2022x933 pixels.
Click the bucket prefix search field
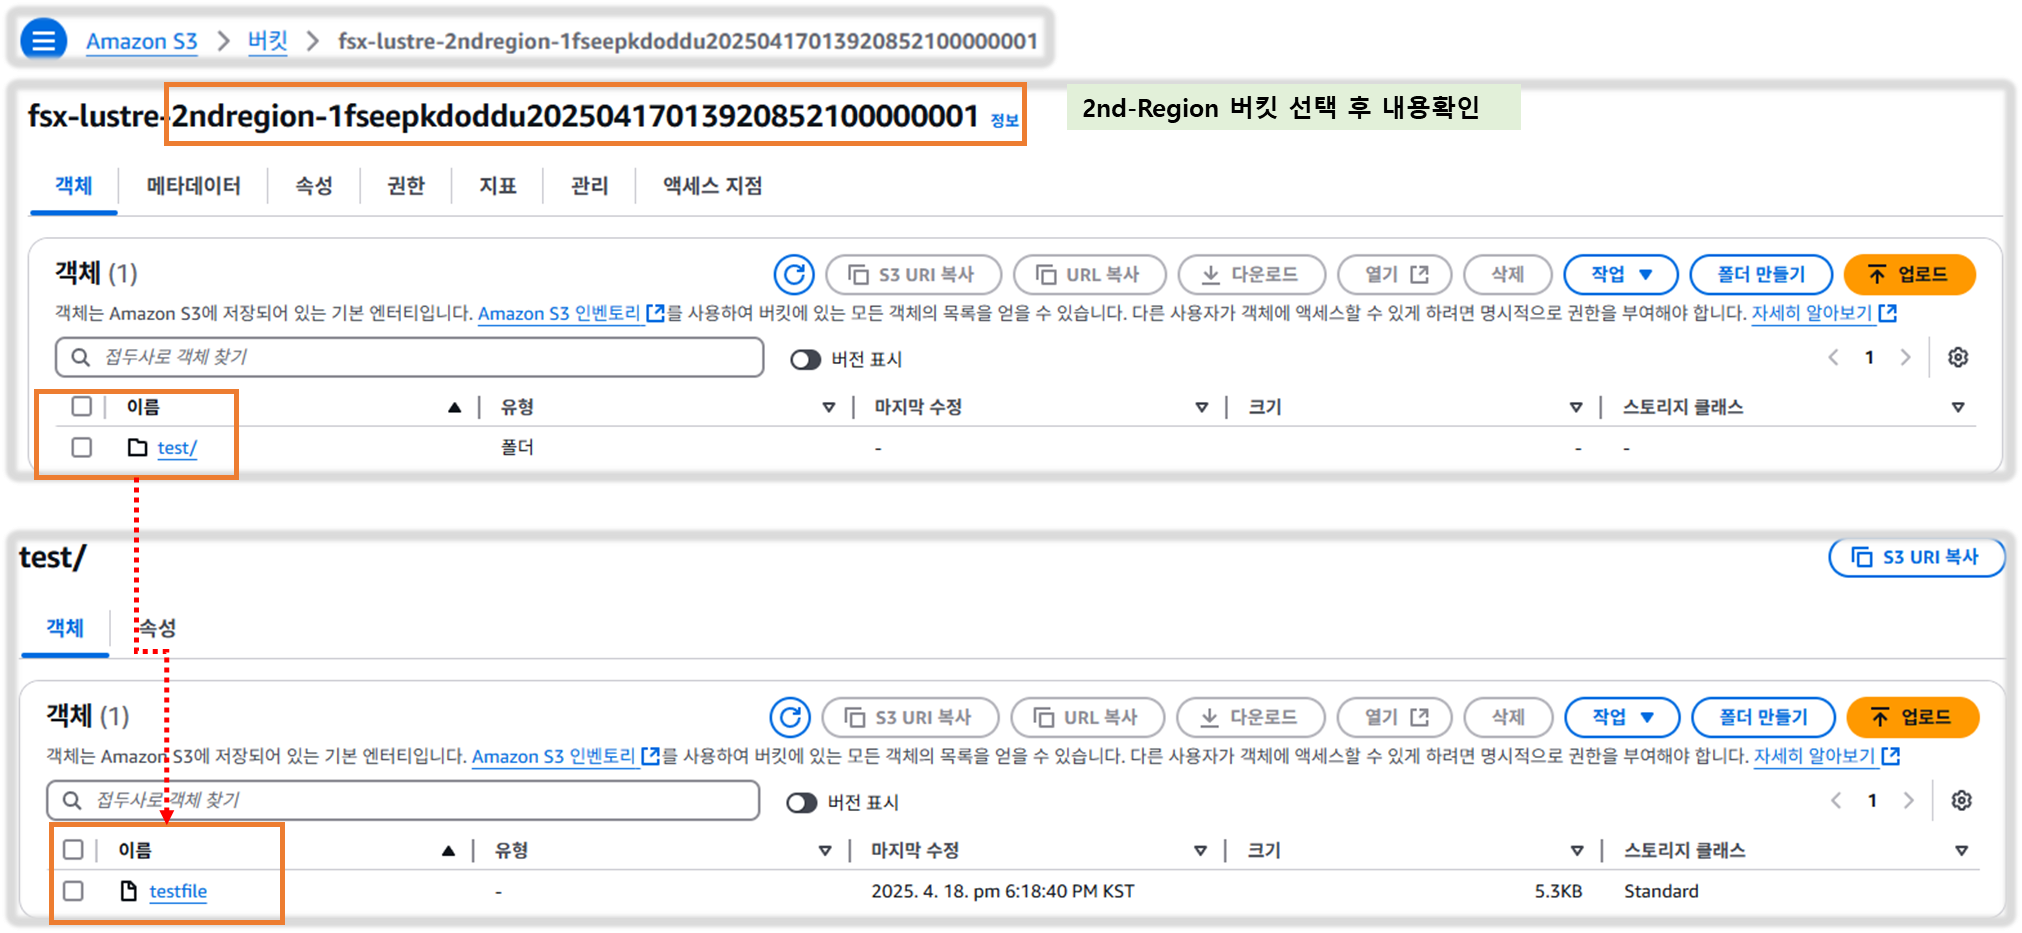pos(410,357)
